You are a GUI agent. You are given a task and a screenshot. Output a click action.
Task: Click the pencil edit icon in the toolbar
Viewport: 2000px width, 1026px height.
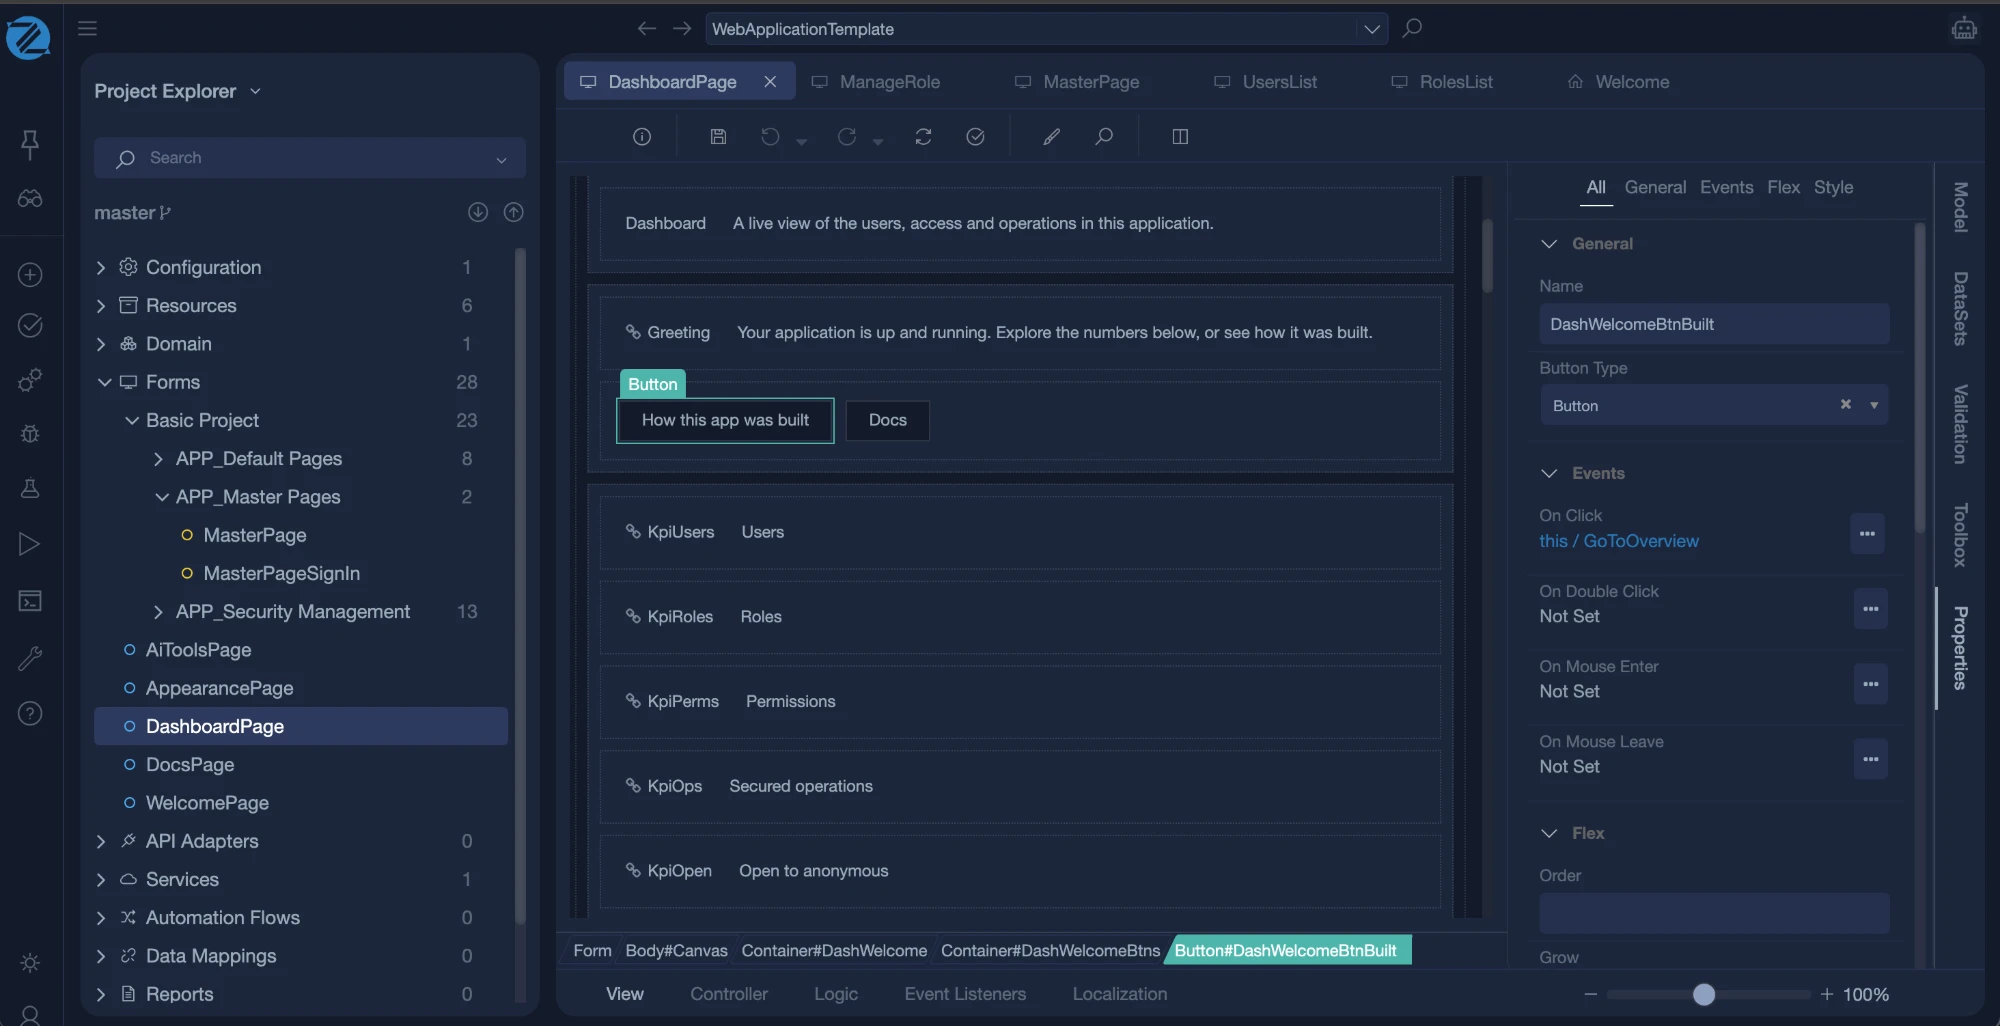1051,137
